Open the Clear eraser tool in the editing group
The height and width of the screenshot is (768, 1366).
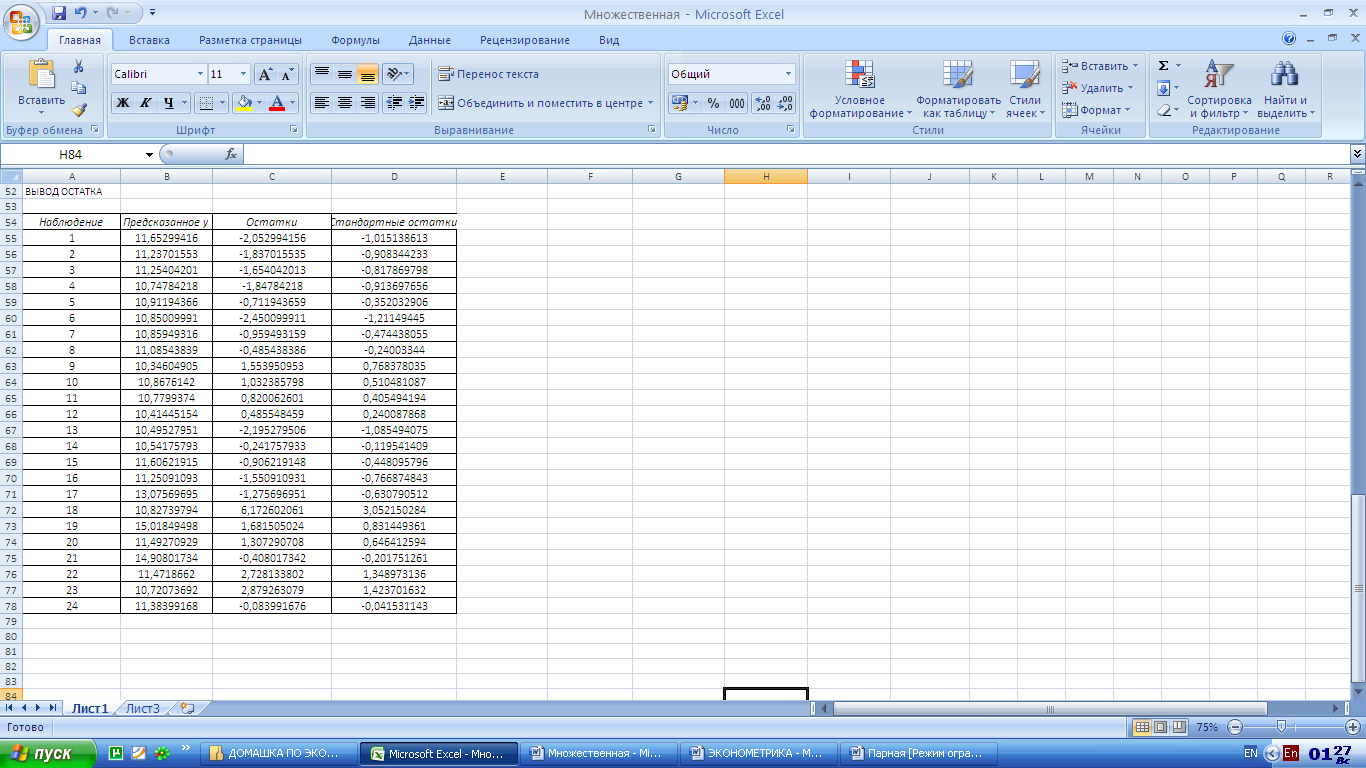tap(1164, 110)
